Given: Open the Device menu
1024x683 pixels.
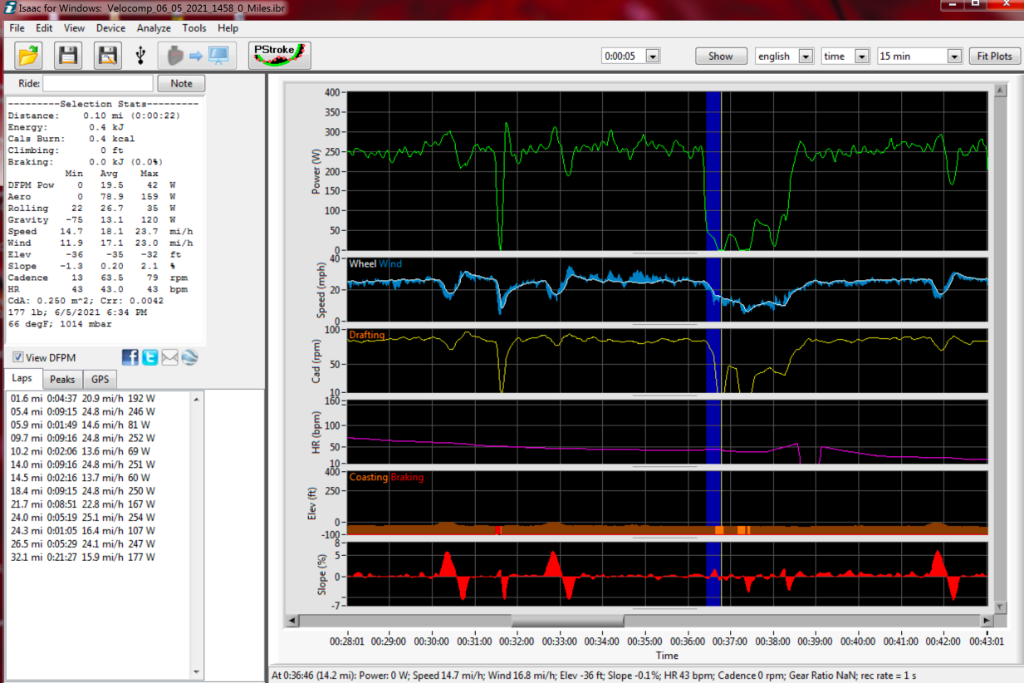Looking at the screenshot, I should click(x=110, y=28).
